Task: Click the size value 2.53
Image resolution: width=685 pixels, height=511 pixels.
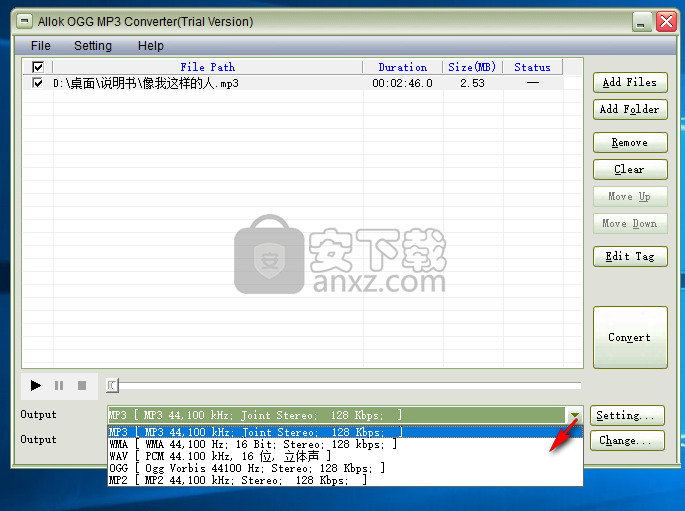Action: click(x=472, y=83)
